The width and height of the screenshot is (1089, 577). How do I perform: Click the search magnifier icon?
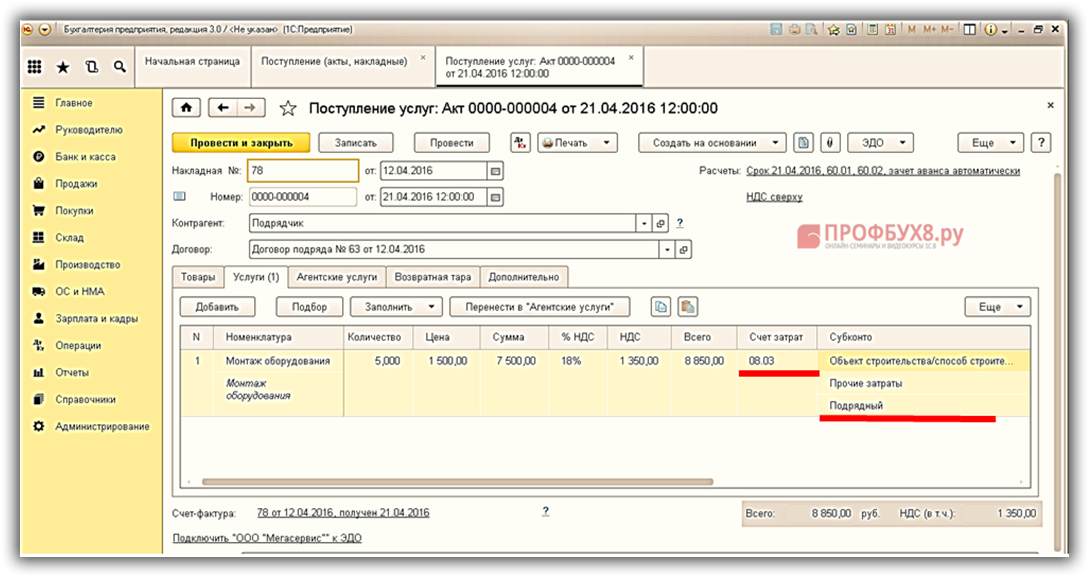120,67
